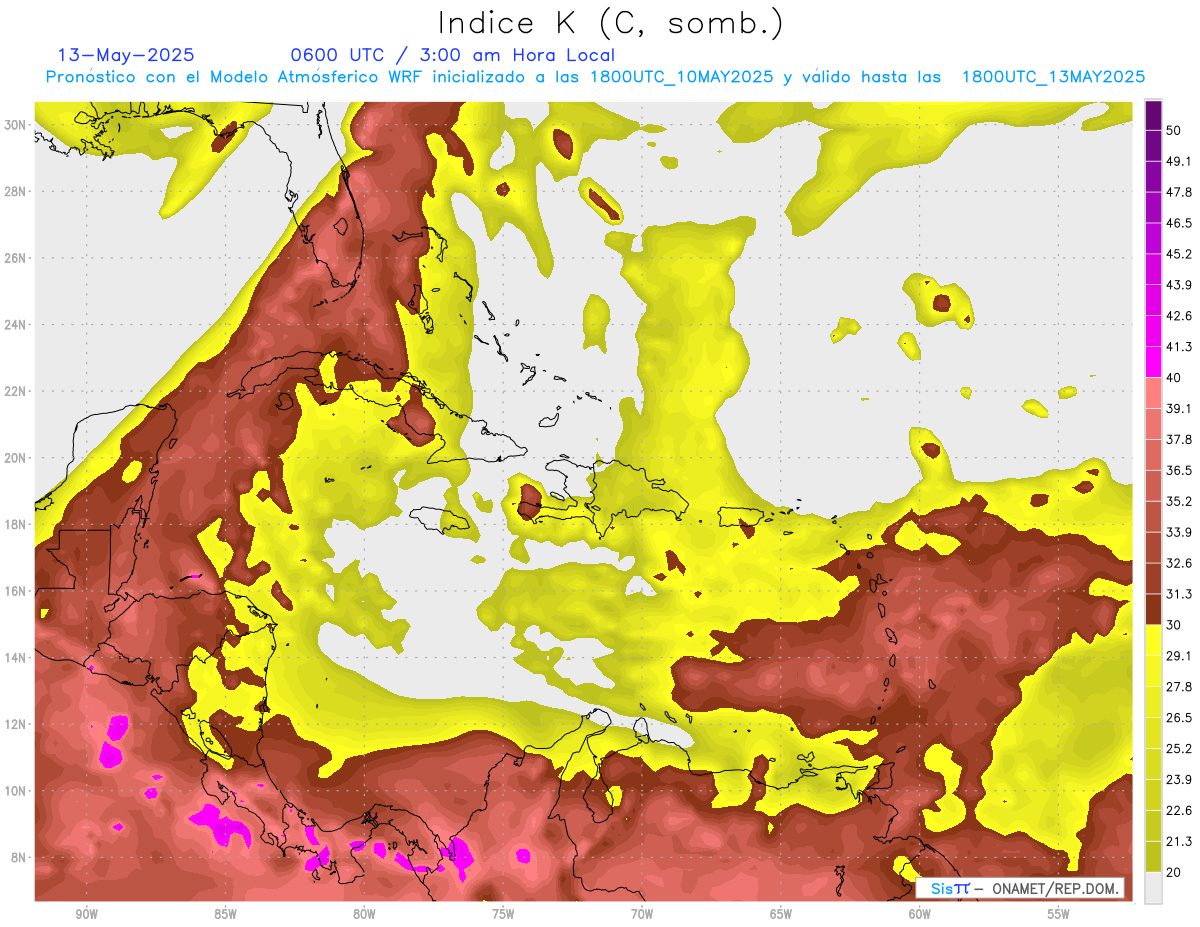Click the color bar label '42.6'
Screen dimensions: 1200x927
[x=1179, y=316]
